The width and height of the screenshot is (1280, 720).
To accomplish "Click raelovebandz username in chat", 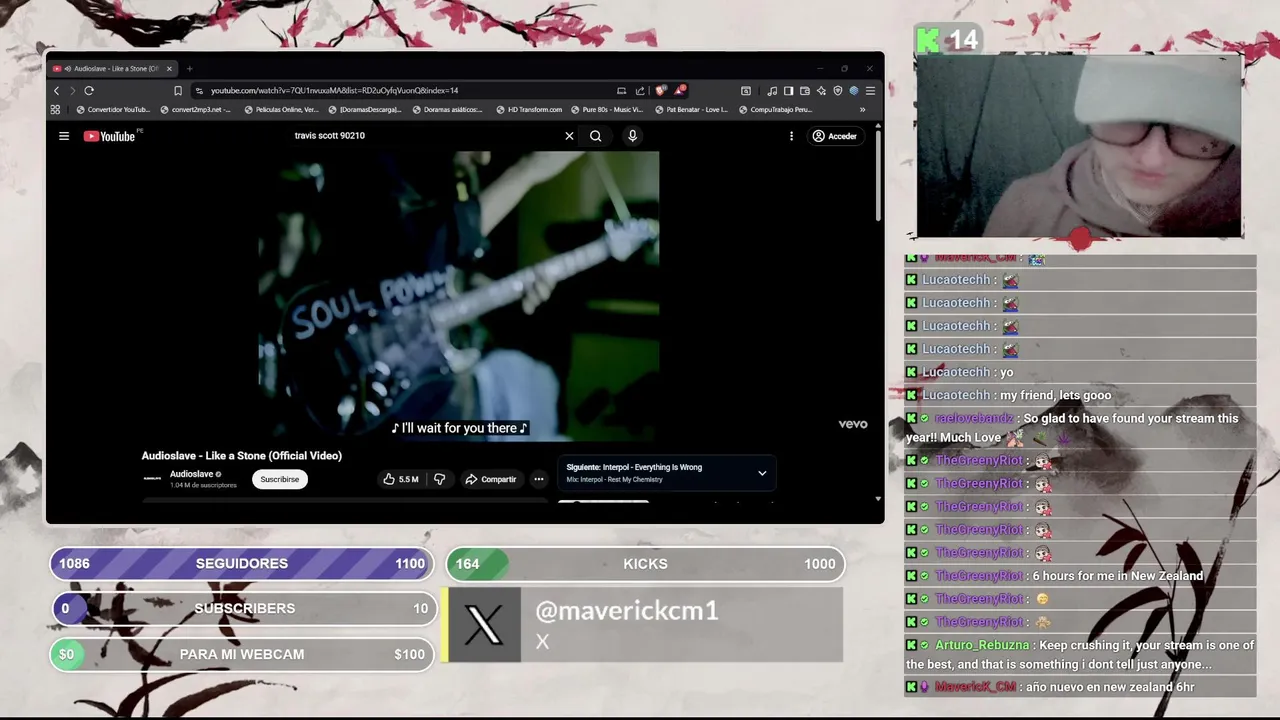I will [x=974, y=419].
